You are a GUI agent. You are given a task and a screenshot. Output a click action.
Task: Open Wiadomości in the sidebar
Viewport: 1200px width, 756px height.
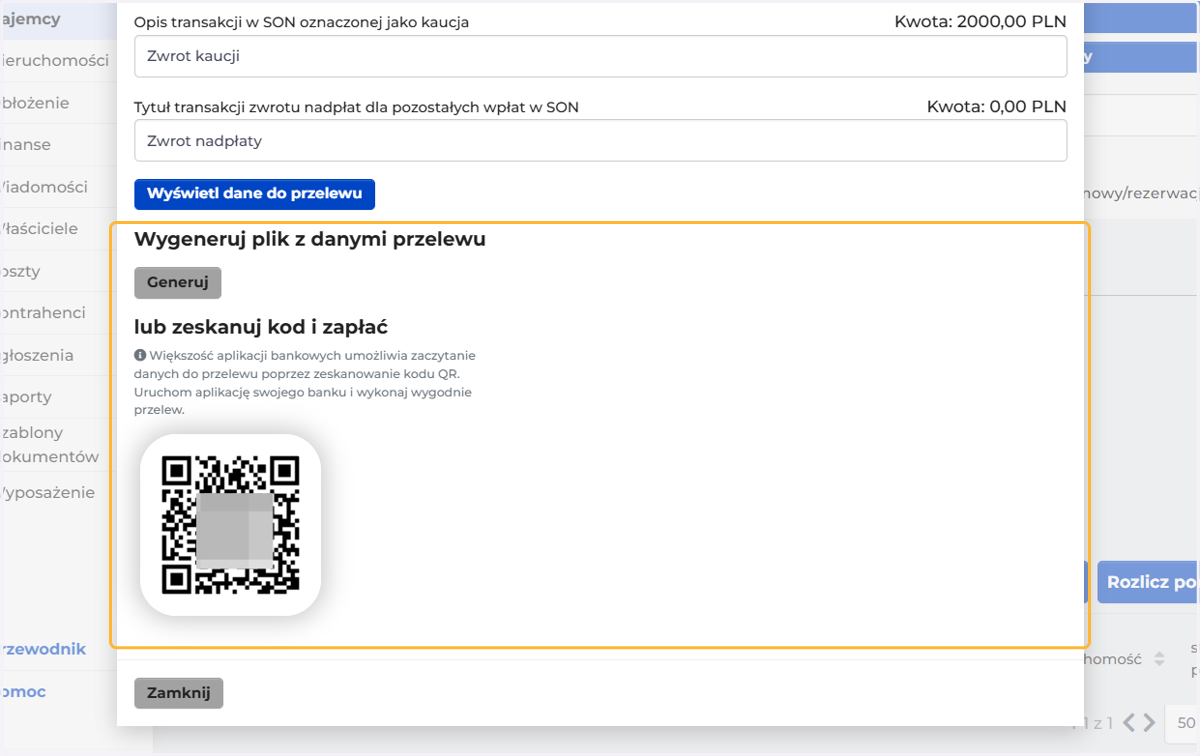[x=44, y=187]
